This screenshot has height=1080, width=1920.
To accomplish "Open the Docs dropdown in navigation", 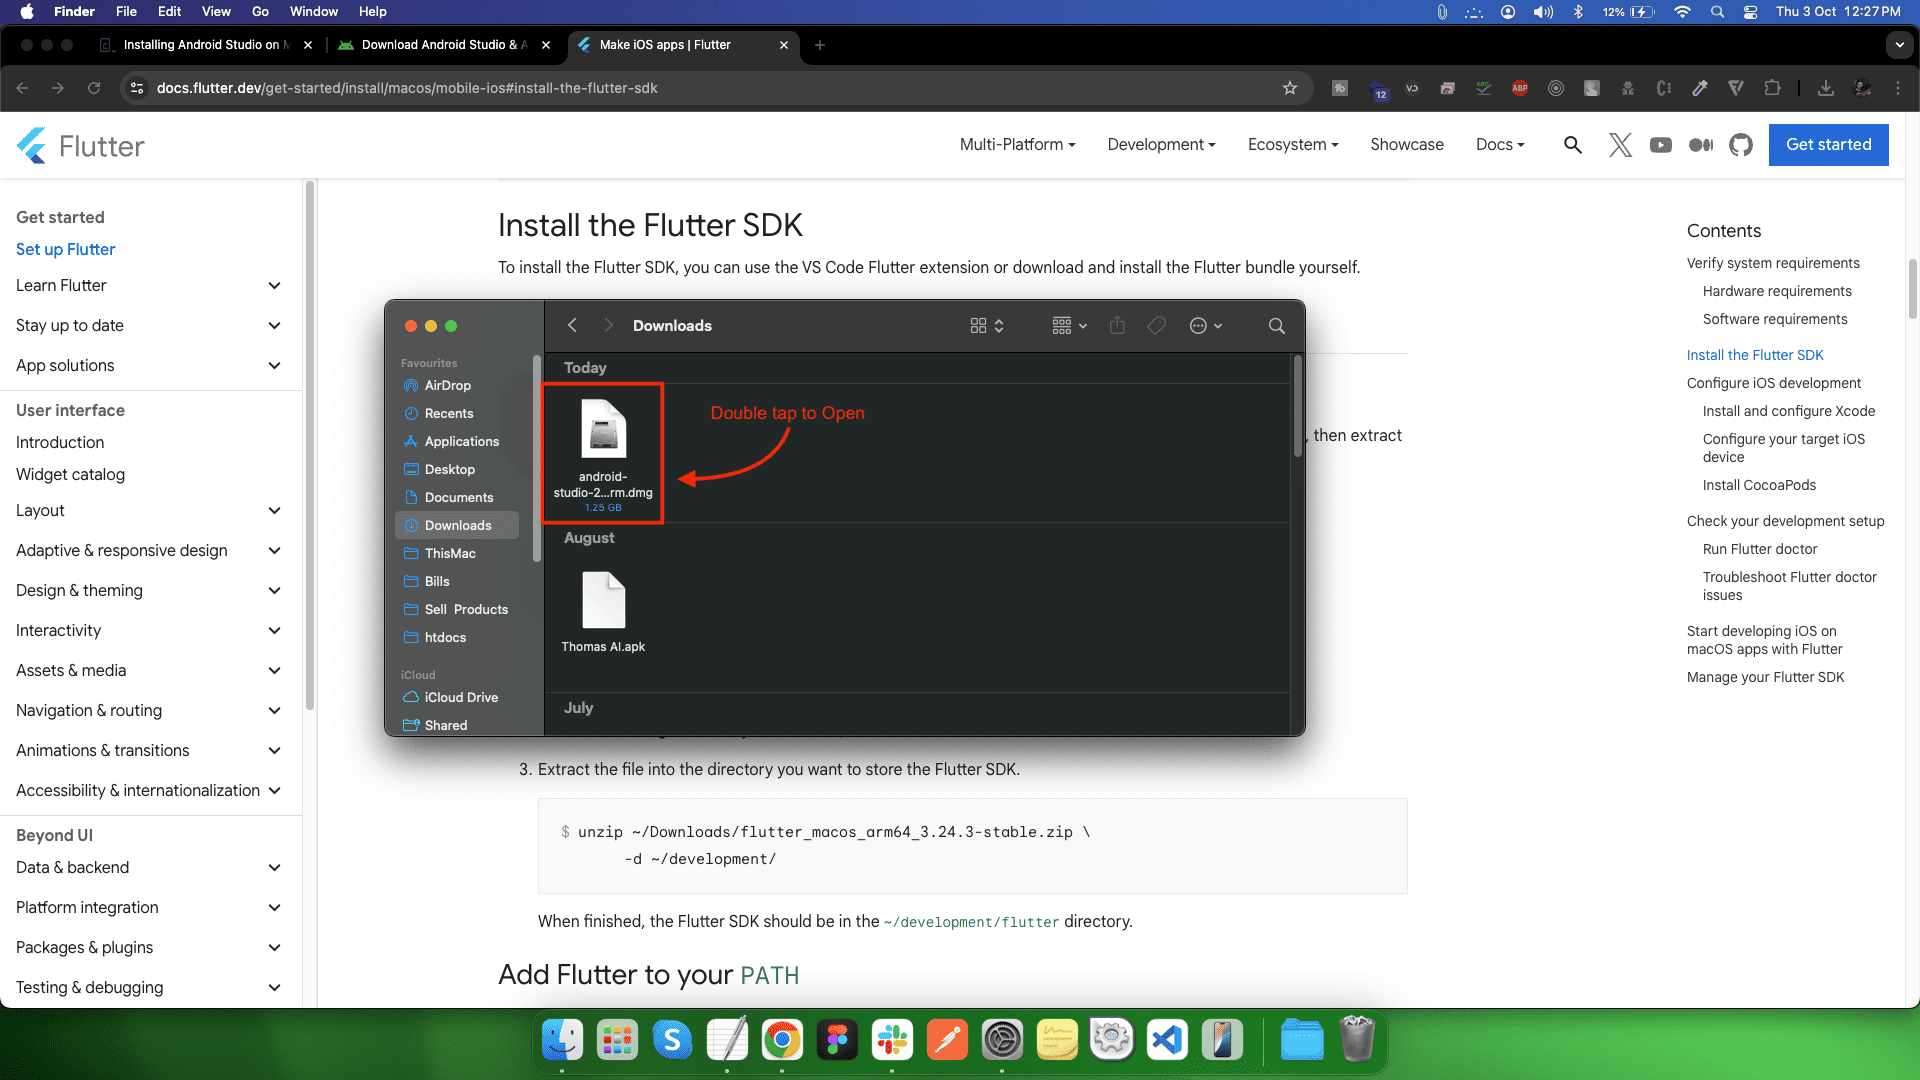I will pos(1500,145).
